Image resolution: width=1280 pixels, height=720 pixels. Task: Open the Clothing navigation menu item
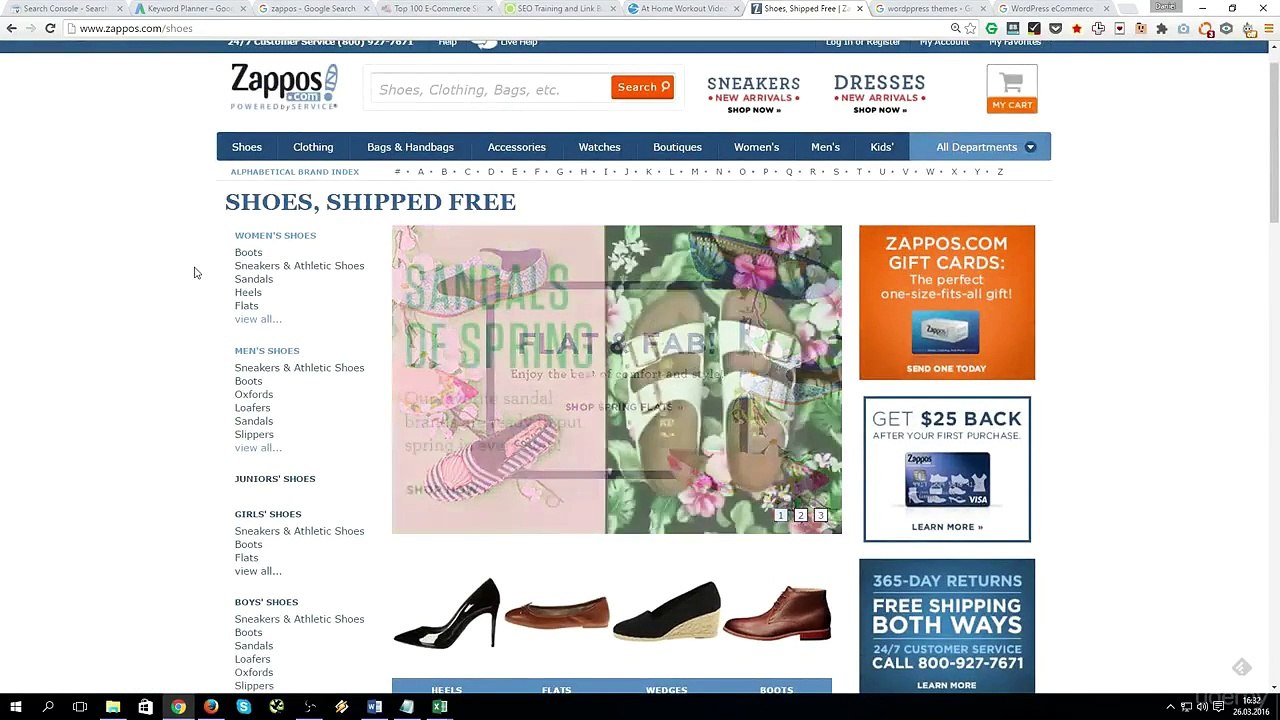[313, 147]
